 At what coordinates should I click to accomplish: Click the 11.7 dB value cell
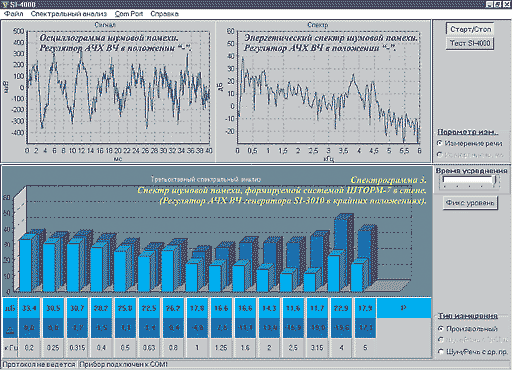(317, 308)
